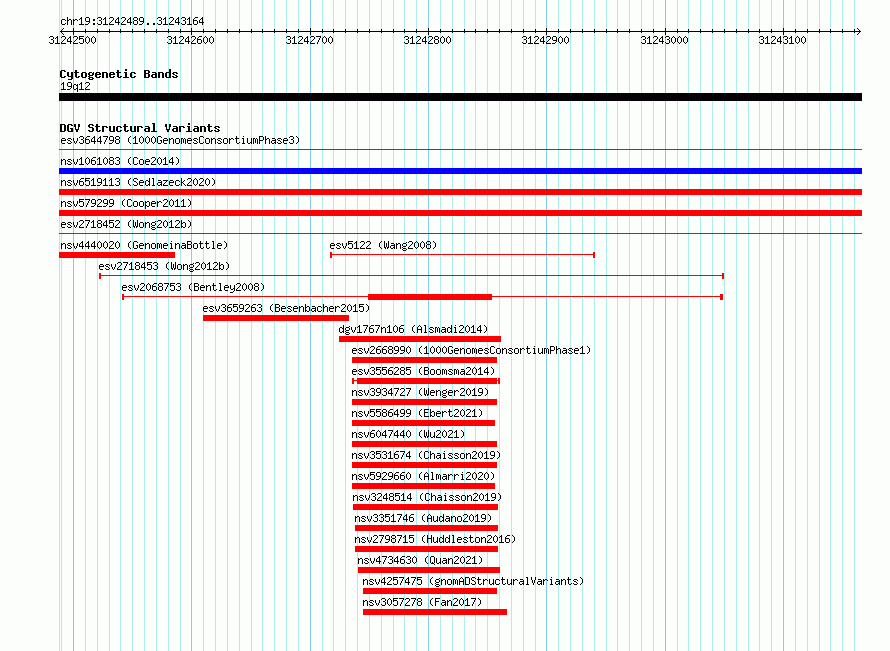
Task: Click the nsv5586499 (Ebert2021) label
Action: (417, 413)
